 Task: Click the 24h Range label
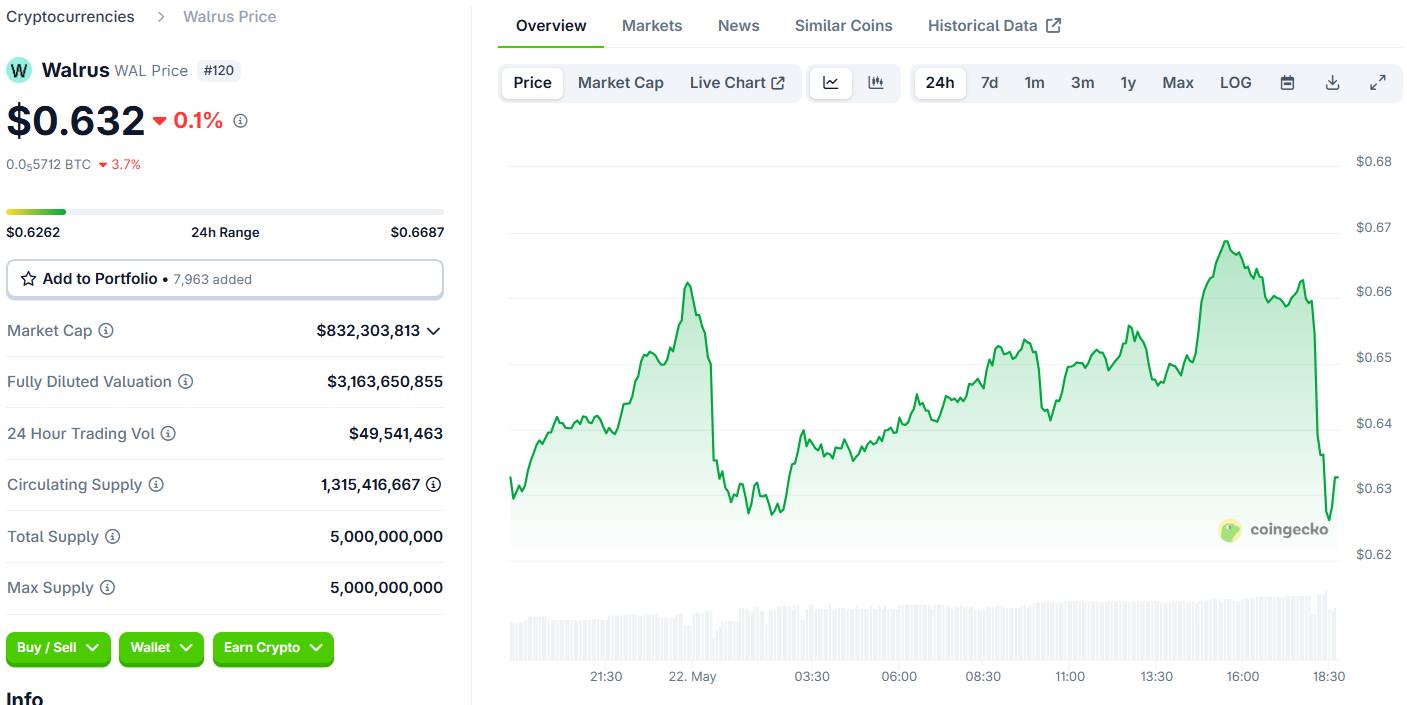[225, 232]
